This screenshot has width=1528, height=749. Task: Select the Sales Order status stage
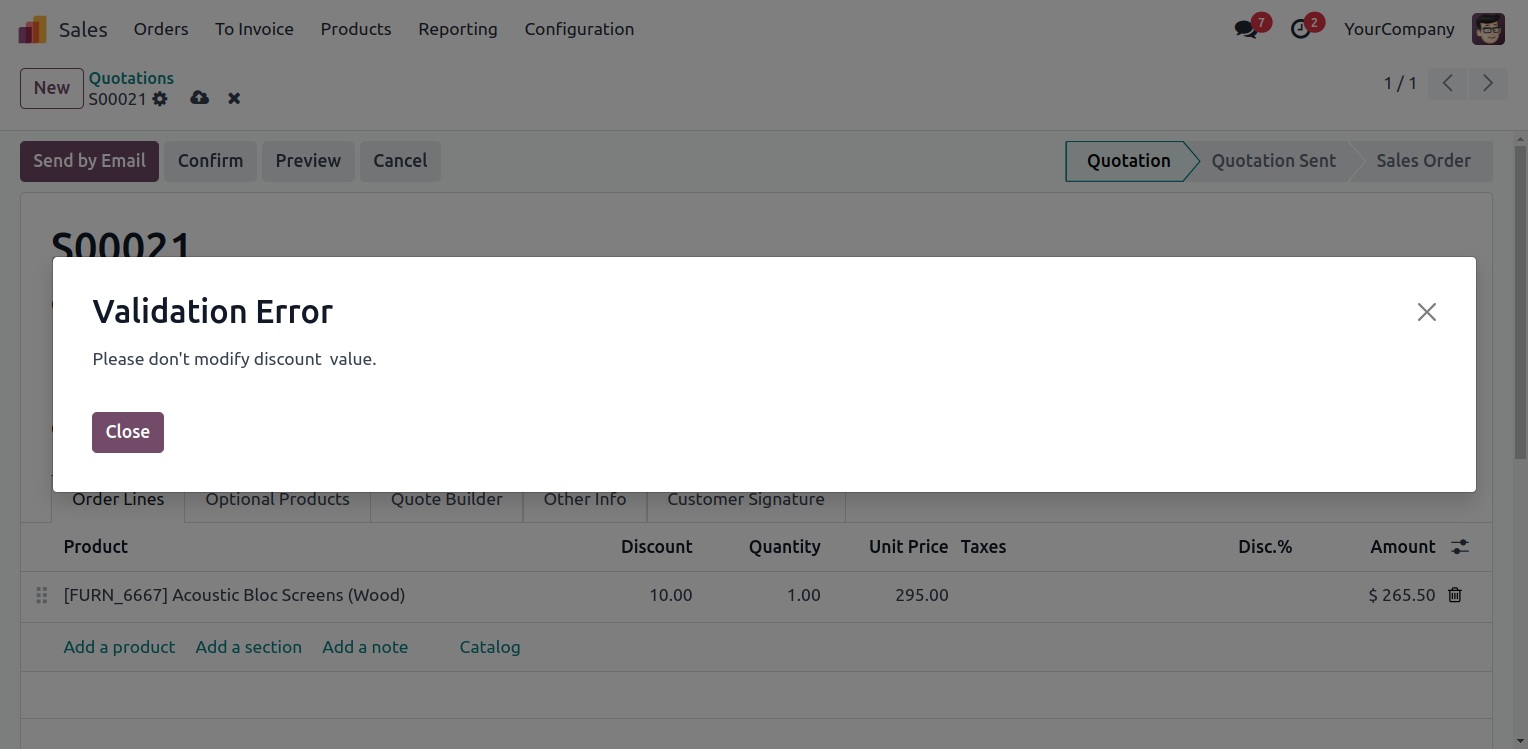pos(1423,161)
